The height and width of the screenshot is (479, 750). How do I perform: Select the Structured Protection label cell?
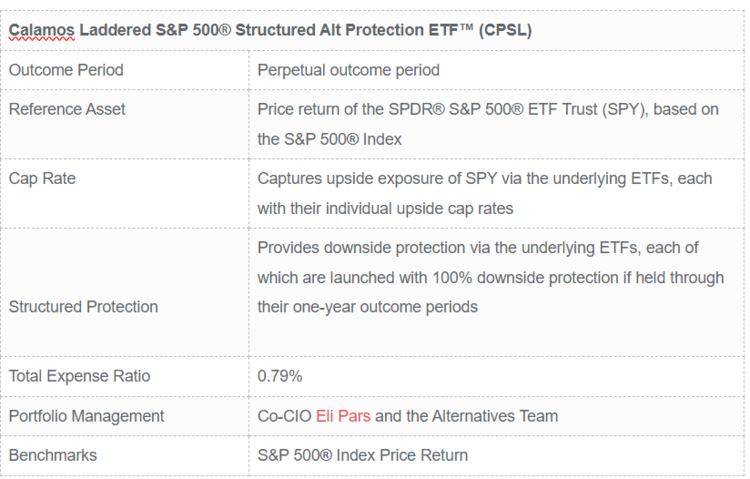[83, 307]
